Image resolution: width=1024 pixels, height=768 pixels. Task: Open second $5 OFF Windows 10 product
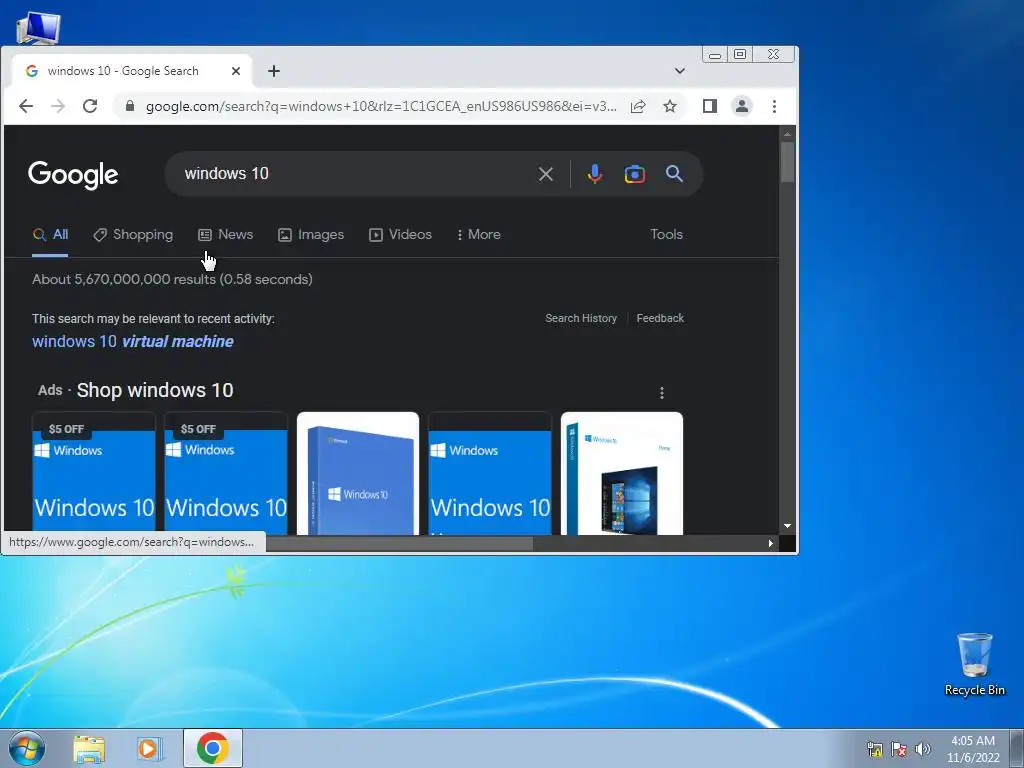(226, 473)
